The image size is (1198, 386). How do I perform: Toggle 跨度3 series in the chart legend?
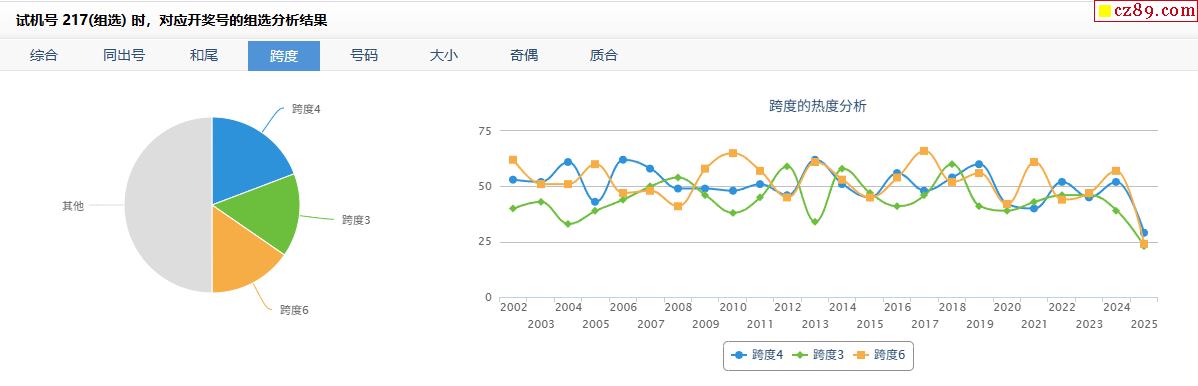(x=818, y=355)
